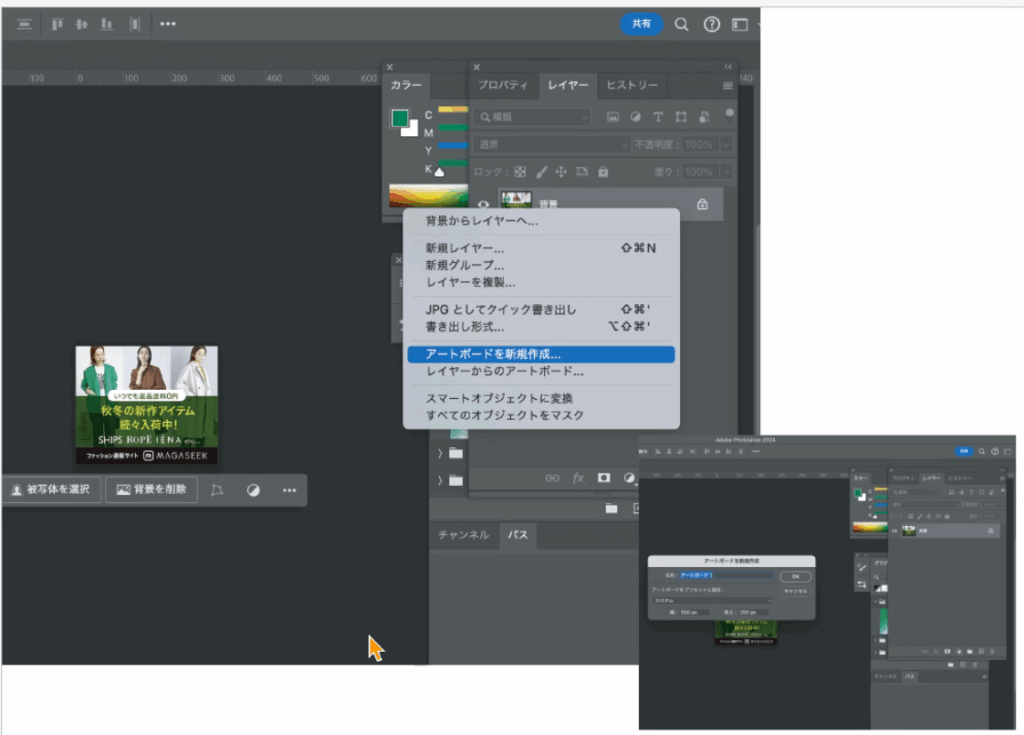Click the lock position move icon

(x=561, y=172)
